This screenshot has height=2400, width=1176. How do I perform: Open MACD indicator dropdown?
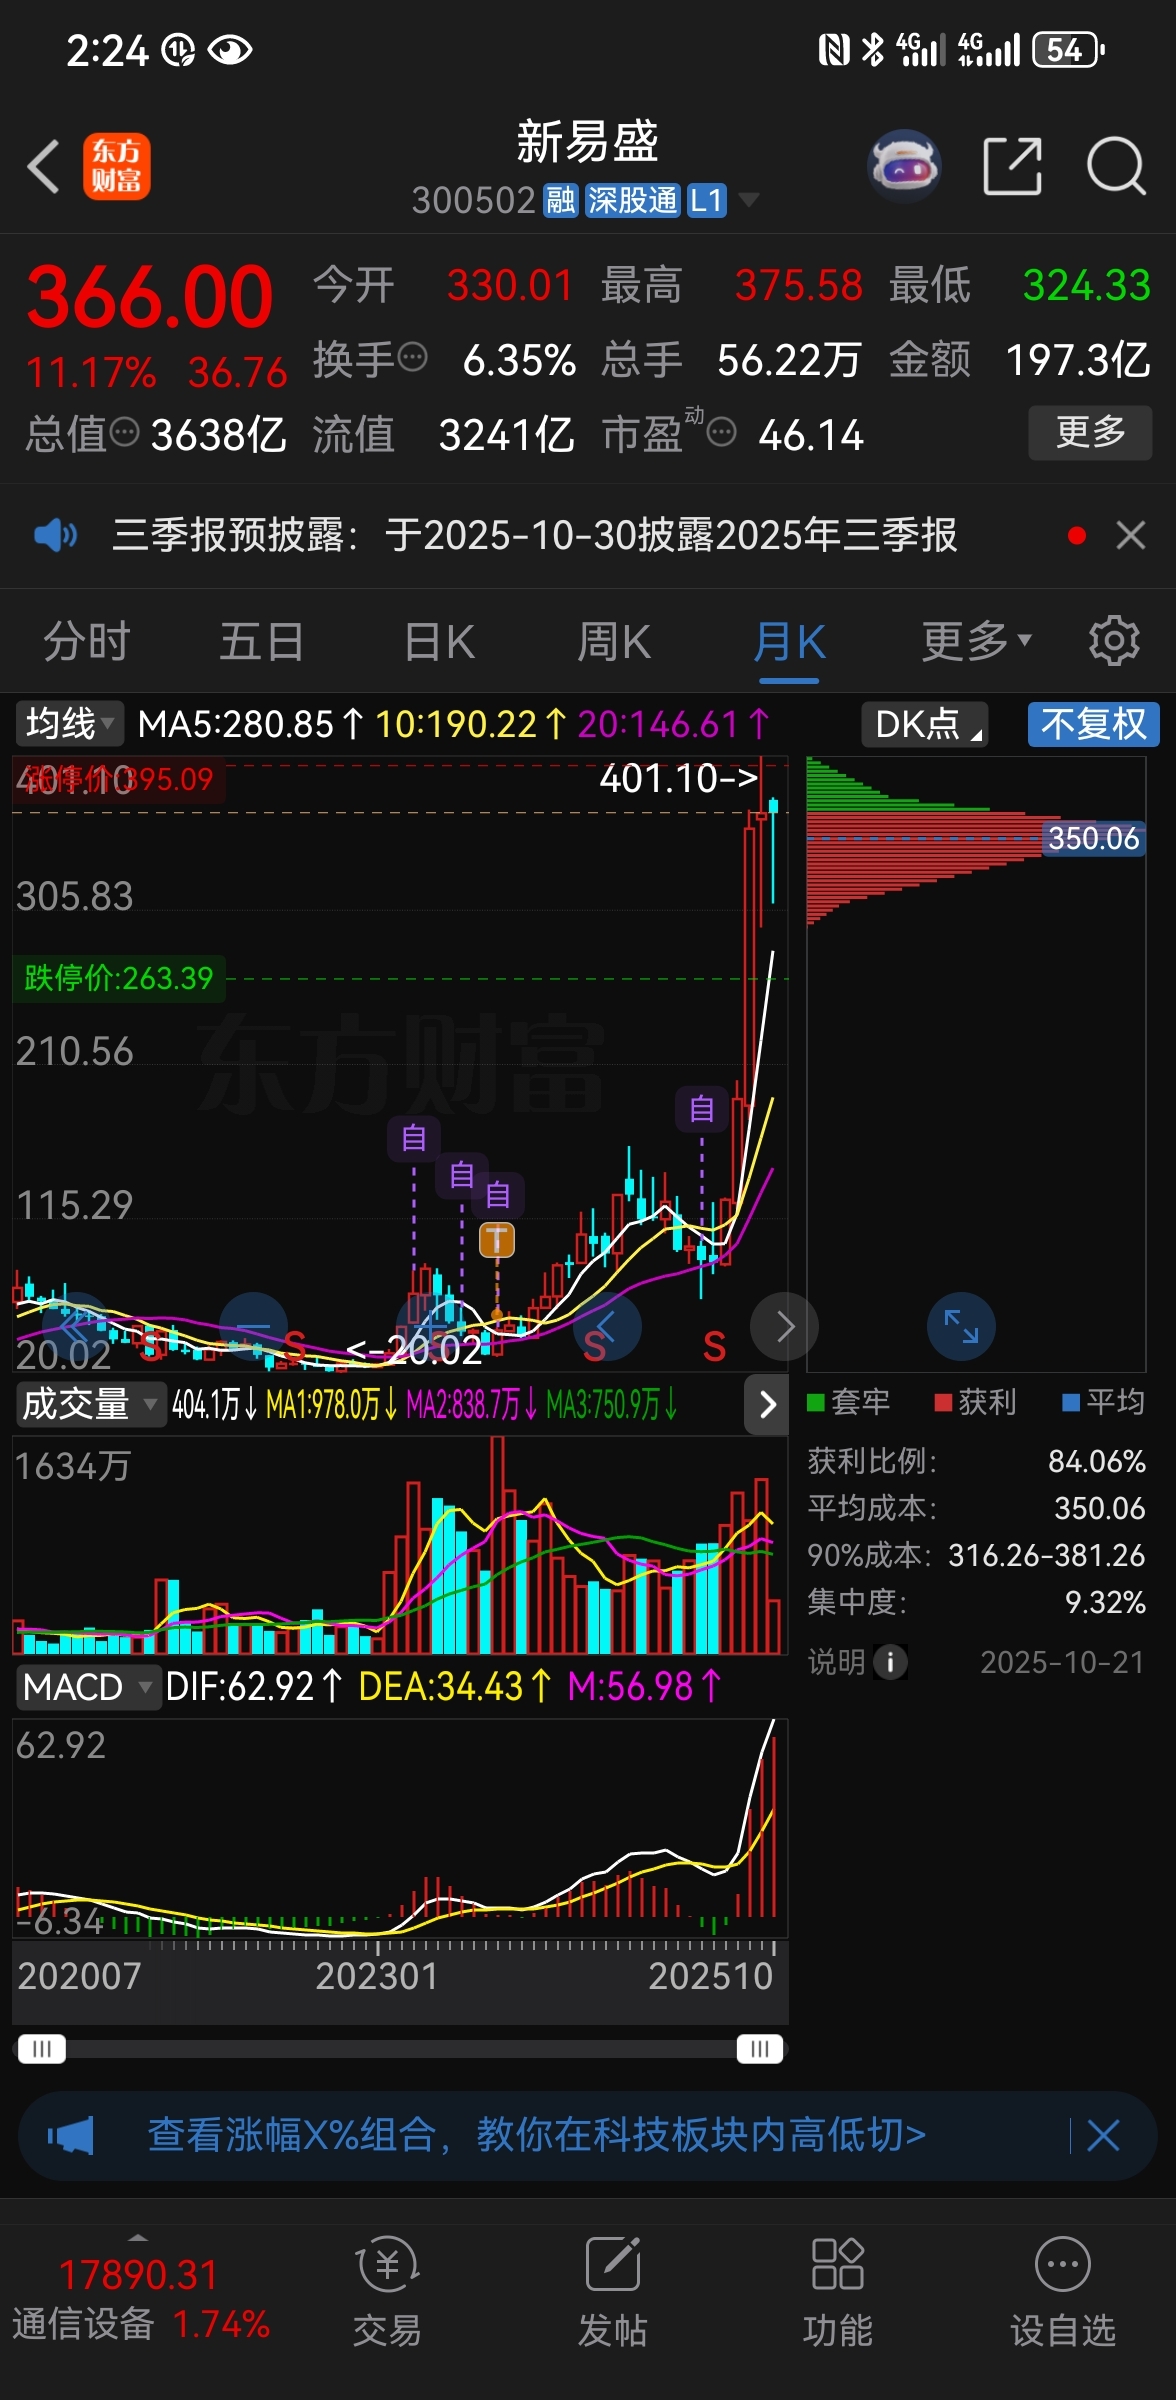coord(87,1687)
